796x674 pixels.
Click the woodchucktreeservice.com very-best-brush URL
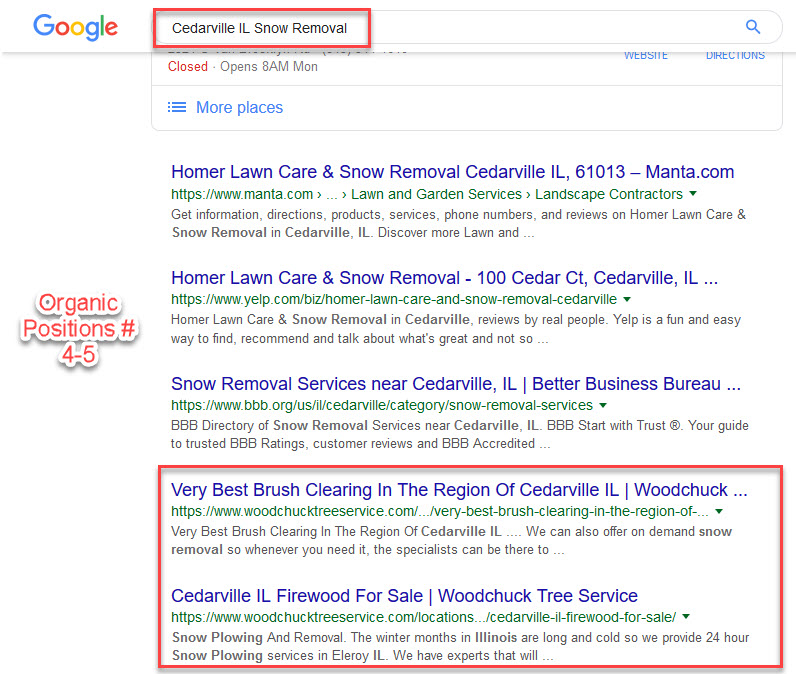point(440,511)
